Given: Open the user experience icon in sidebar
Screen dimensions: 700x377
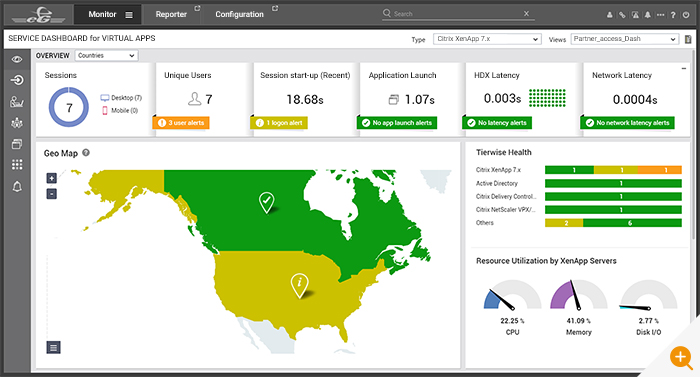Looking at the screenshot, I should 17,101.
